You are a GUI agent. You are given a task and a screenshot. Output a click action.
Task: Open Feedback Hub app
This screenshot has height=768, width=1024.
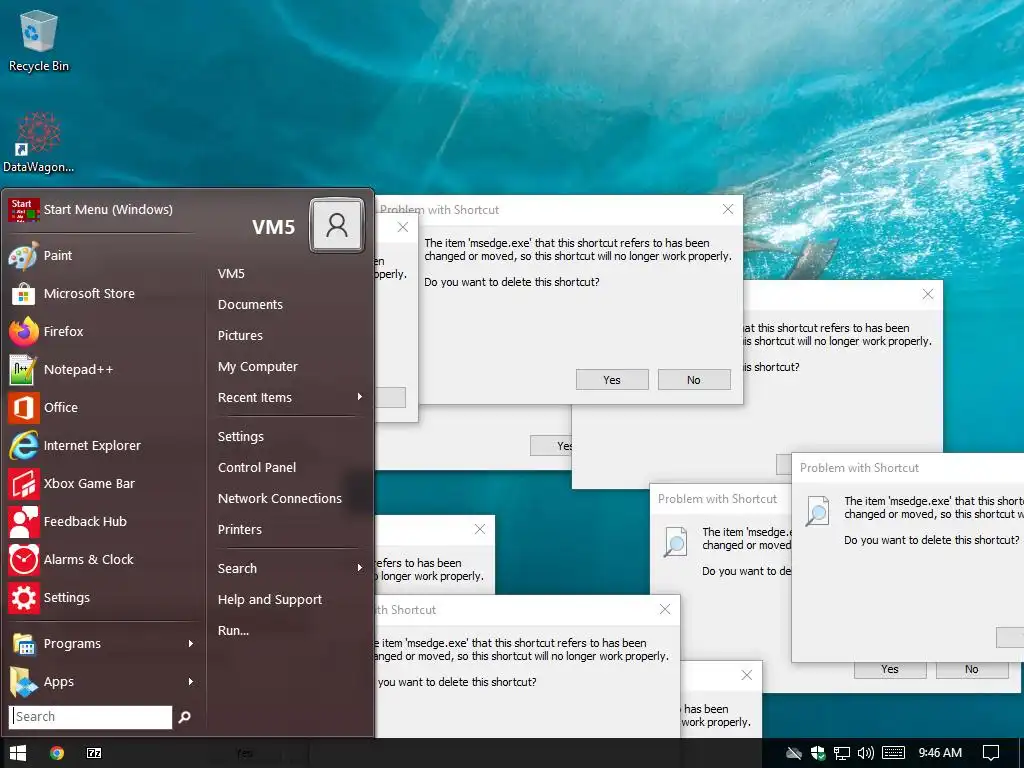(104, 521)
